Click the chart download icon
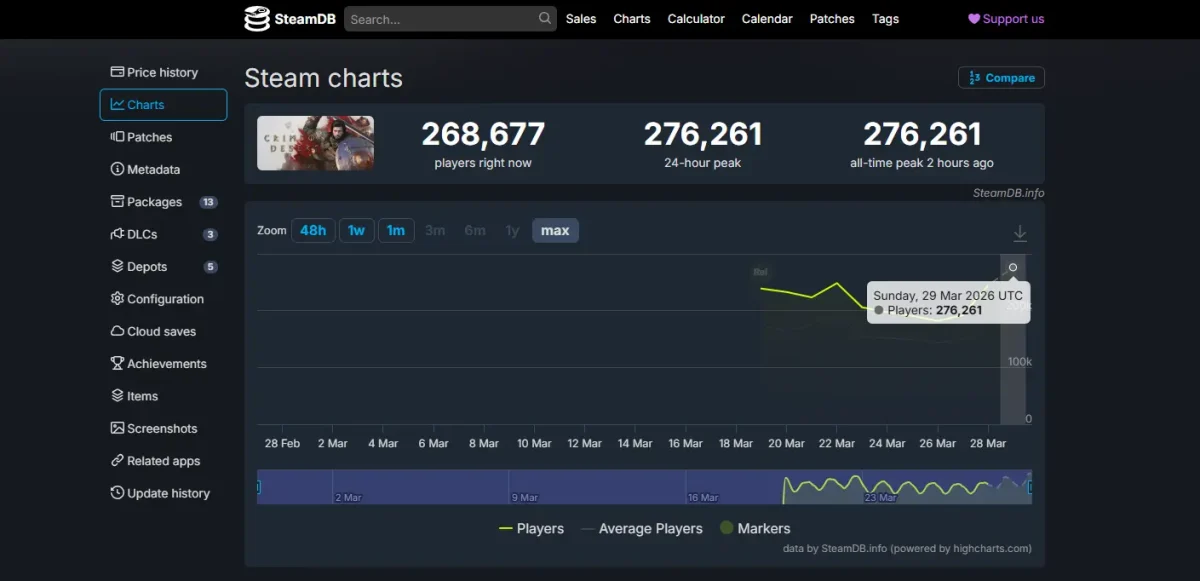 coord(1020,232)
